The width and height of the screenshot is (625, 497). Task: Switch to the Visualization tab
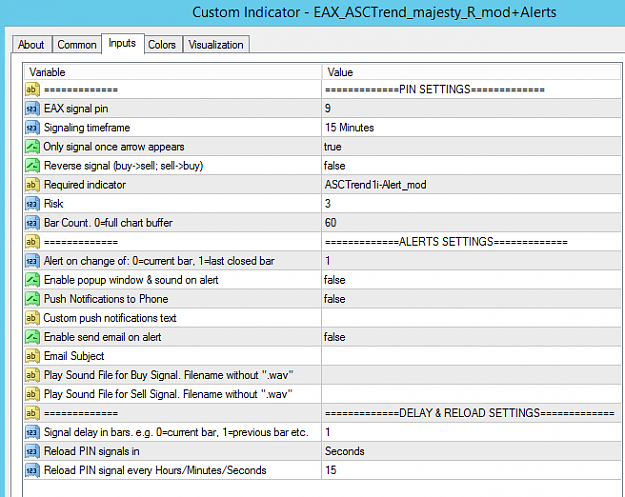coord(216,45)
